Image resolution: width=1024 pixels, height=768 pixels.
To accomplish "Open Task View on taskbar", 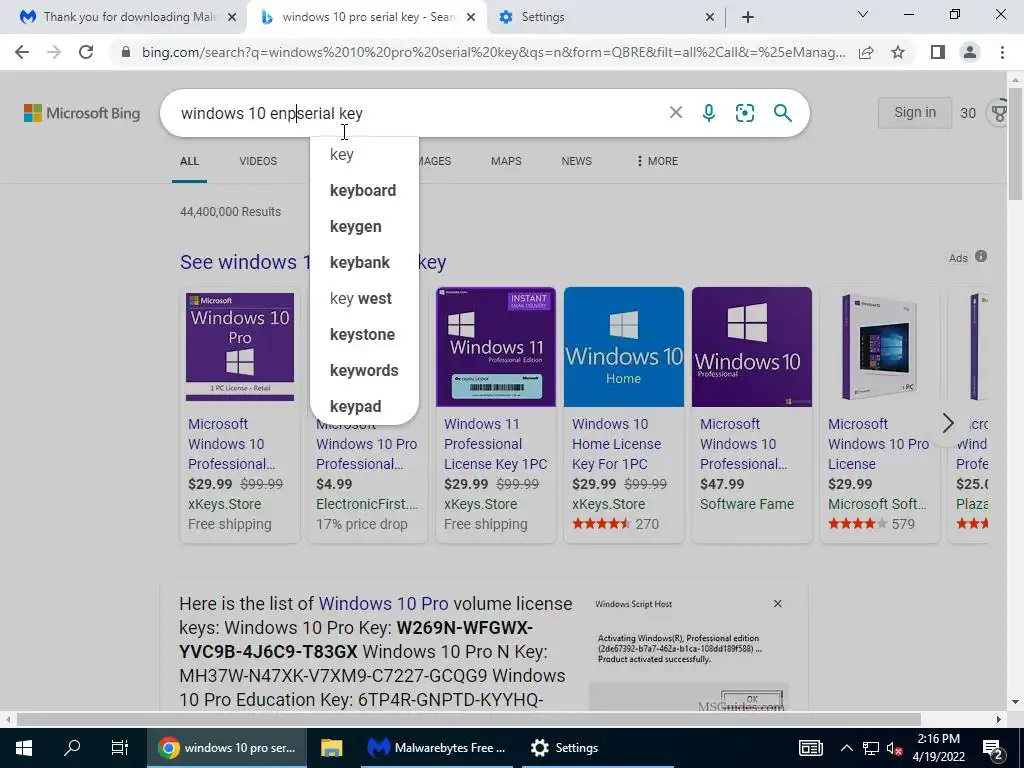I will (120, 748).
